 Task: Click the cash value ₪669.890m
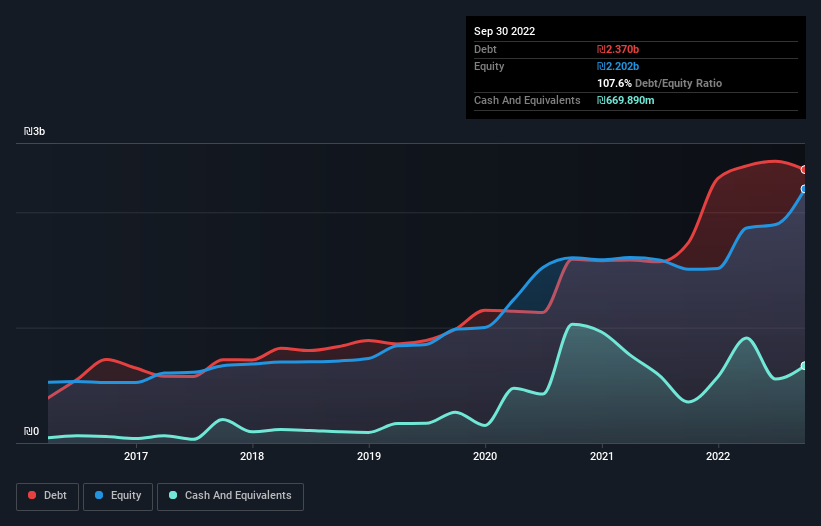point(626,100)
